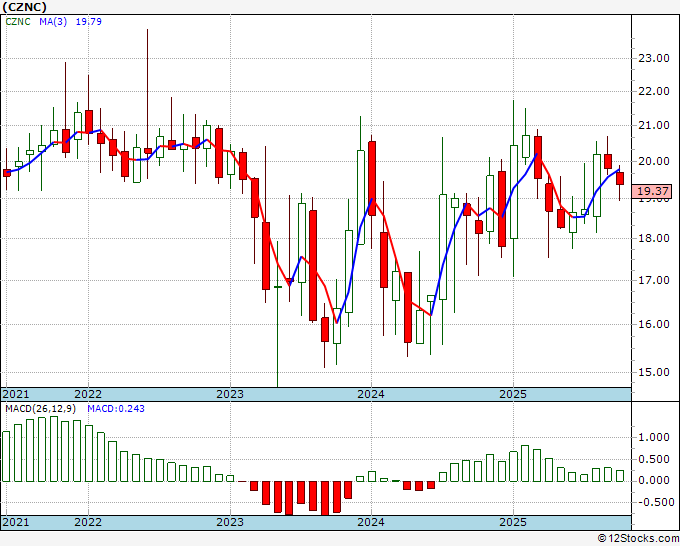The width and height of the screenshot is (680, 546).
Task: Click 2025 on the MACD timeline
Action: click(513, 522)
